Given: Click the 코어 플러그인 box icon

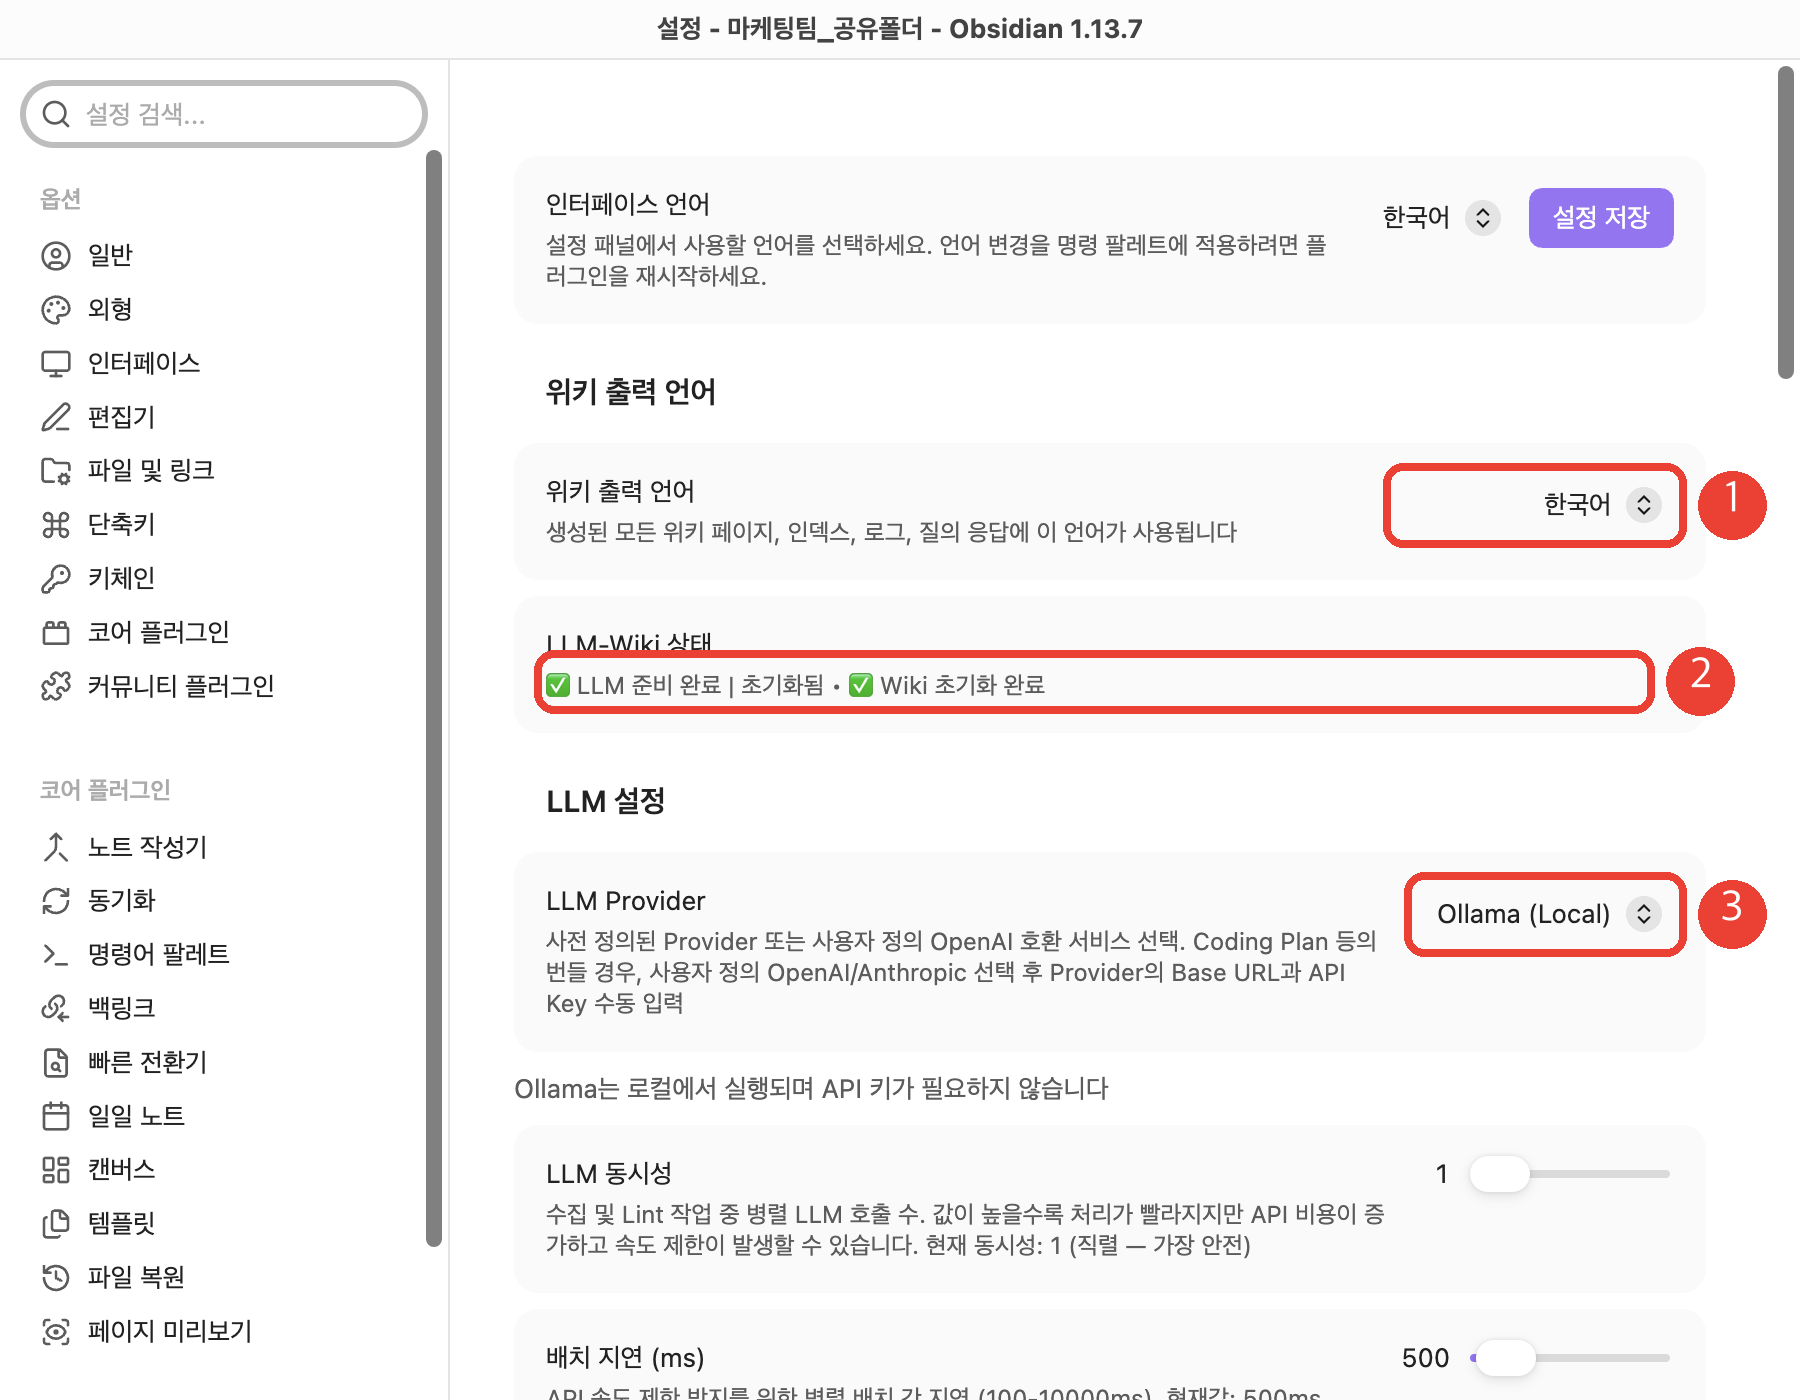Looking at the screenshot, I should (x=56, y=632).
